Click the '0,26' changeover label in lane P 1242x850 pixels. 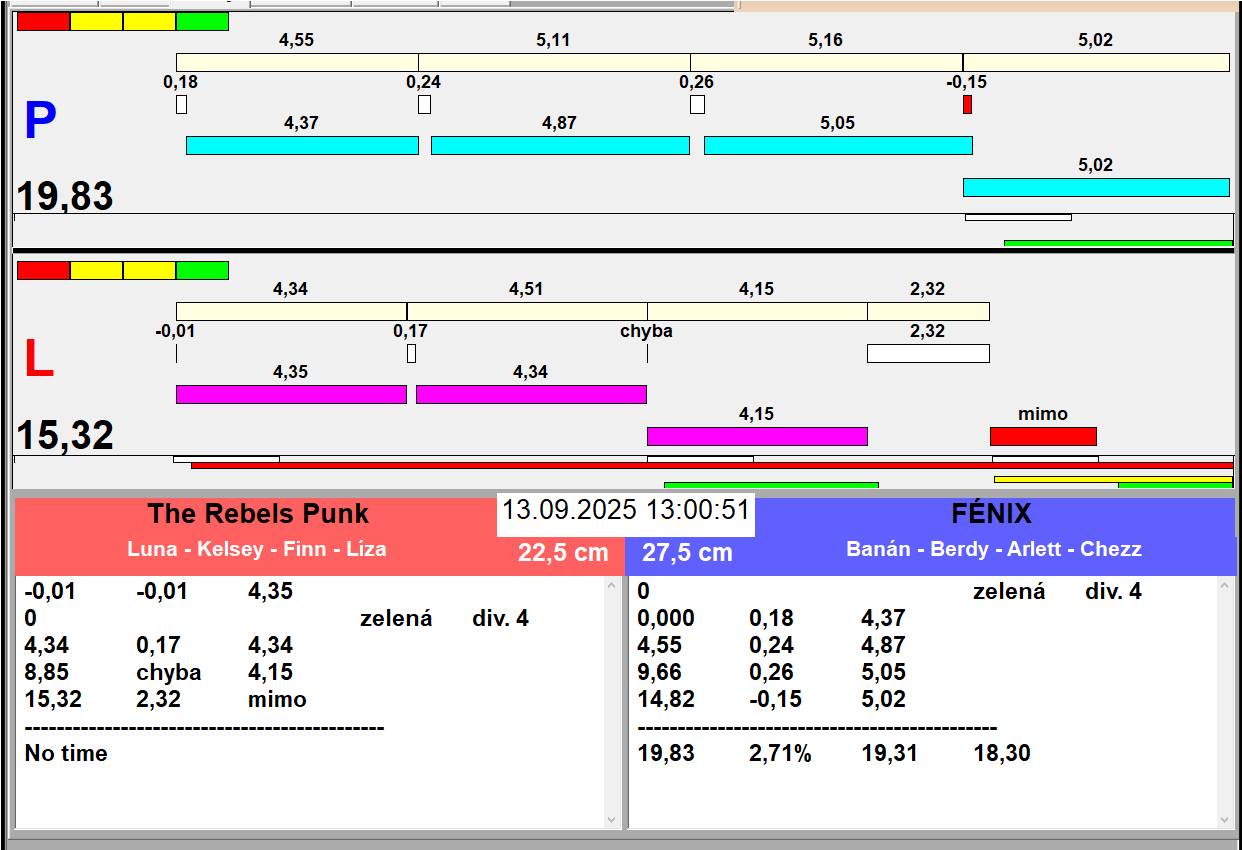click(696, 82)
